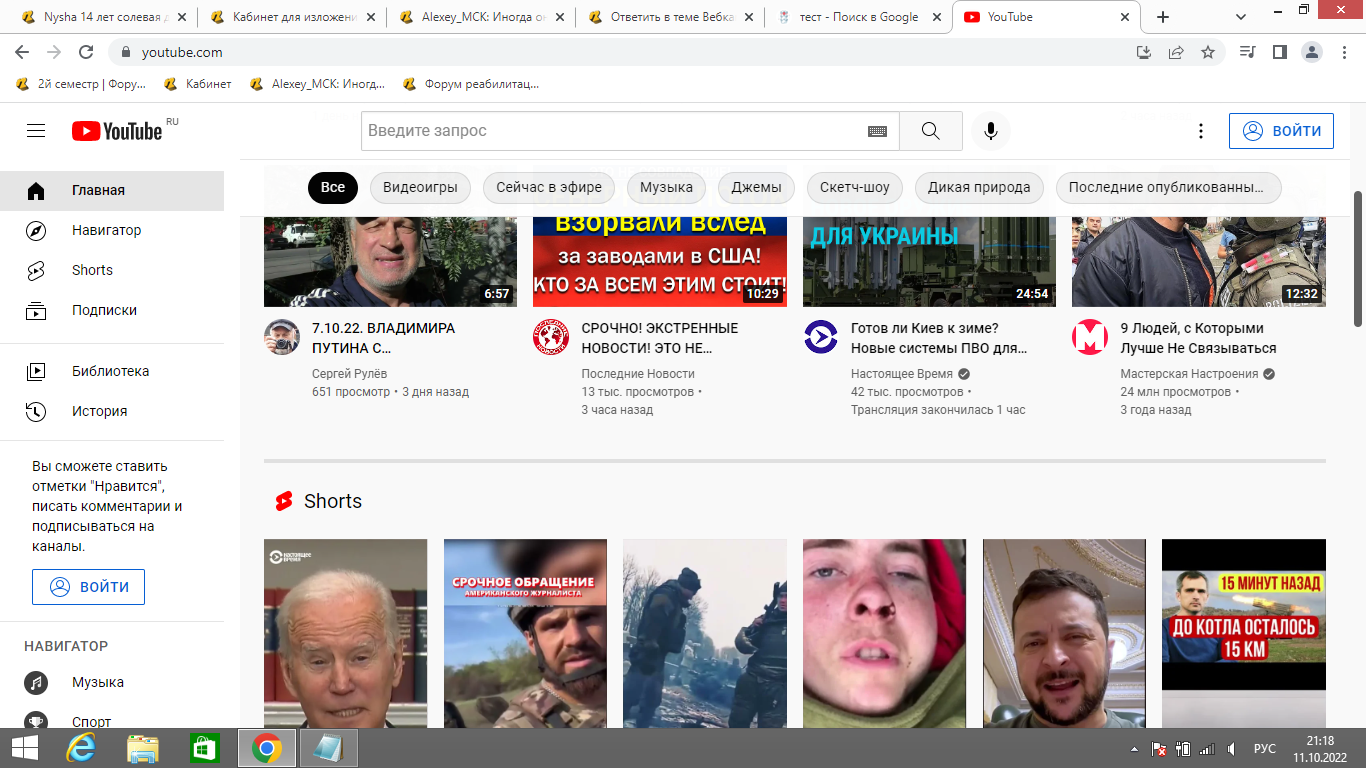Select the Последние опубликованные chip

click(x=1169, y=187)
